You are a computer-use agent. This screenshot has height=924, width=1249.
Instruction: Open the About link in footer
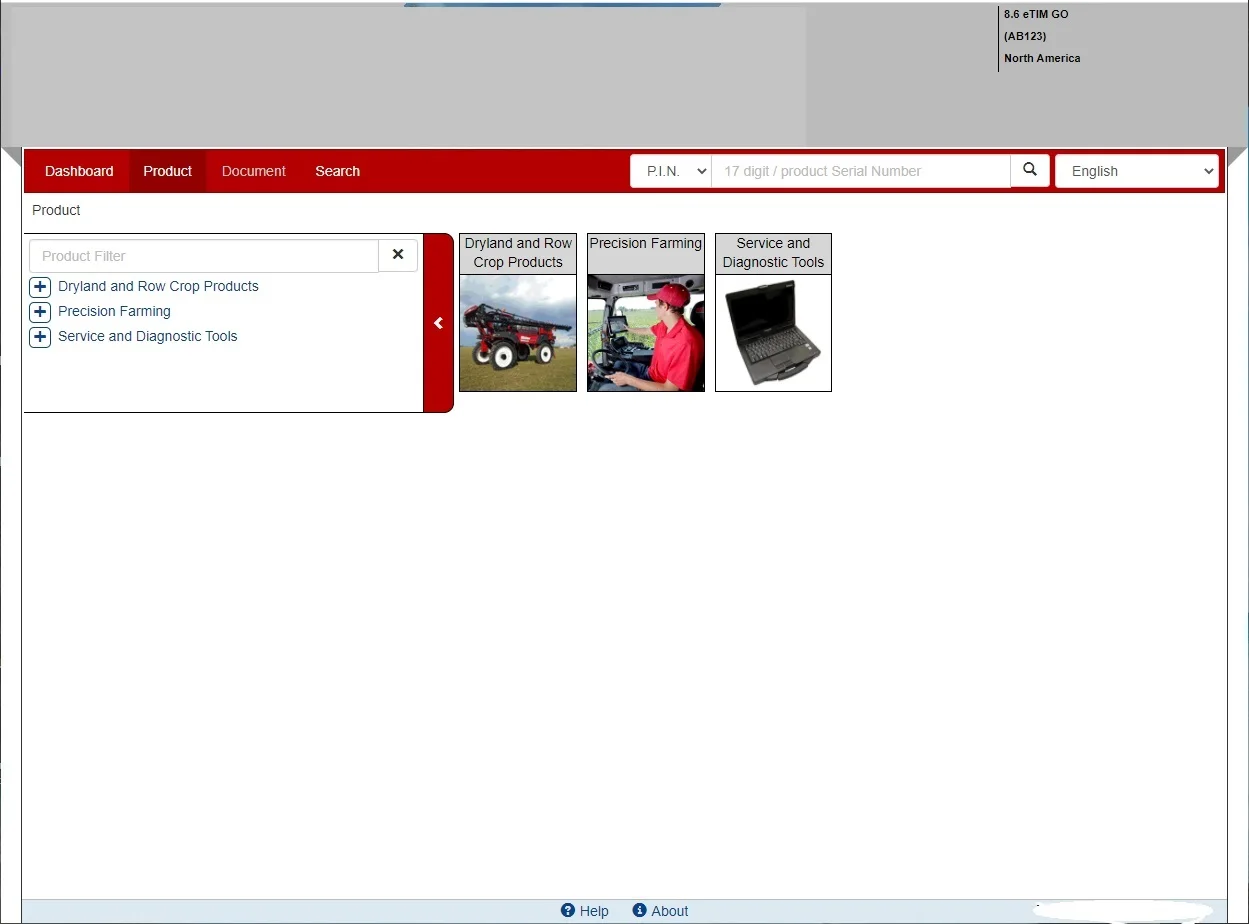point(661,911)
